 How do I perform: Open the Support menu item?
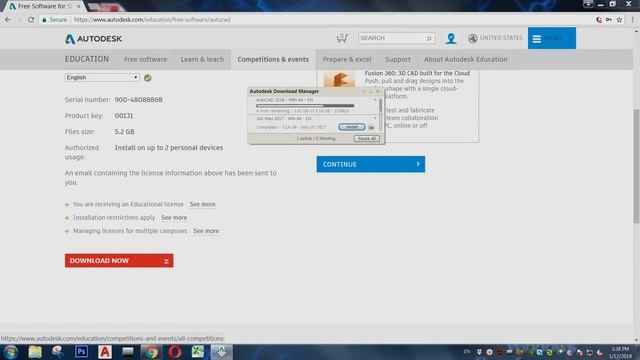point(398,59)
